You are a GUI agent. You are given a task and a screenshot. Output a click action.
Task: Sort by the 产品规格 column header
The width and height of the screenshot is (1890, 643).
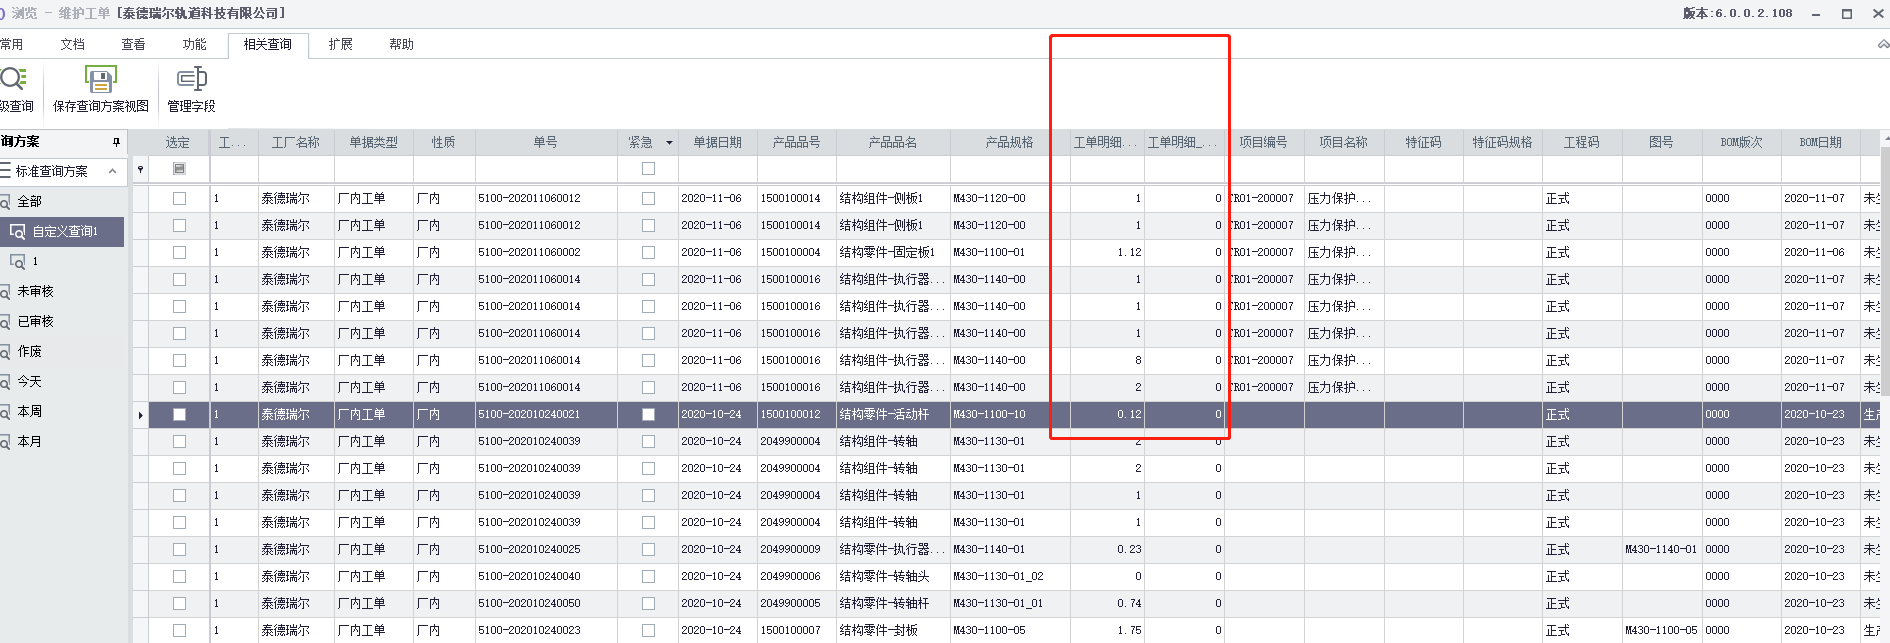pyautogui.click(x=1009, y=143)
